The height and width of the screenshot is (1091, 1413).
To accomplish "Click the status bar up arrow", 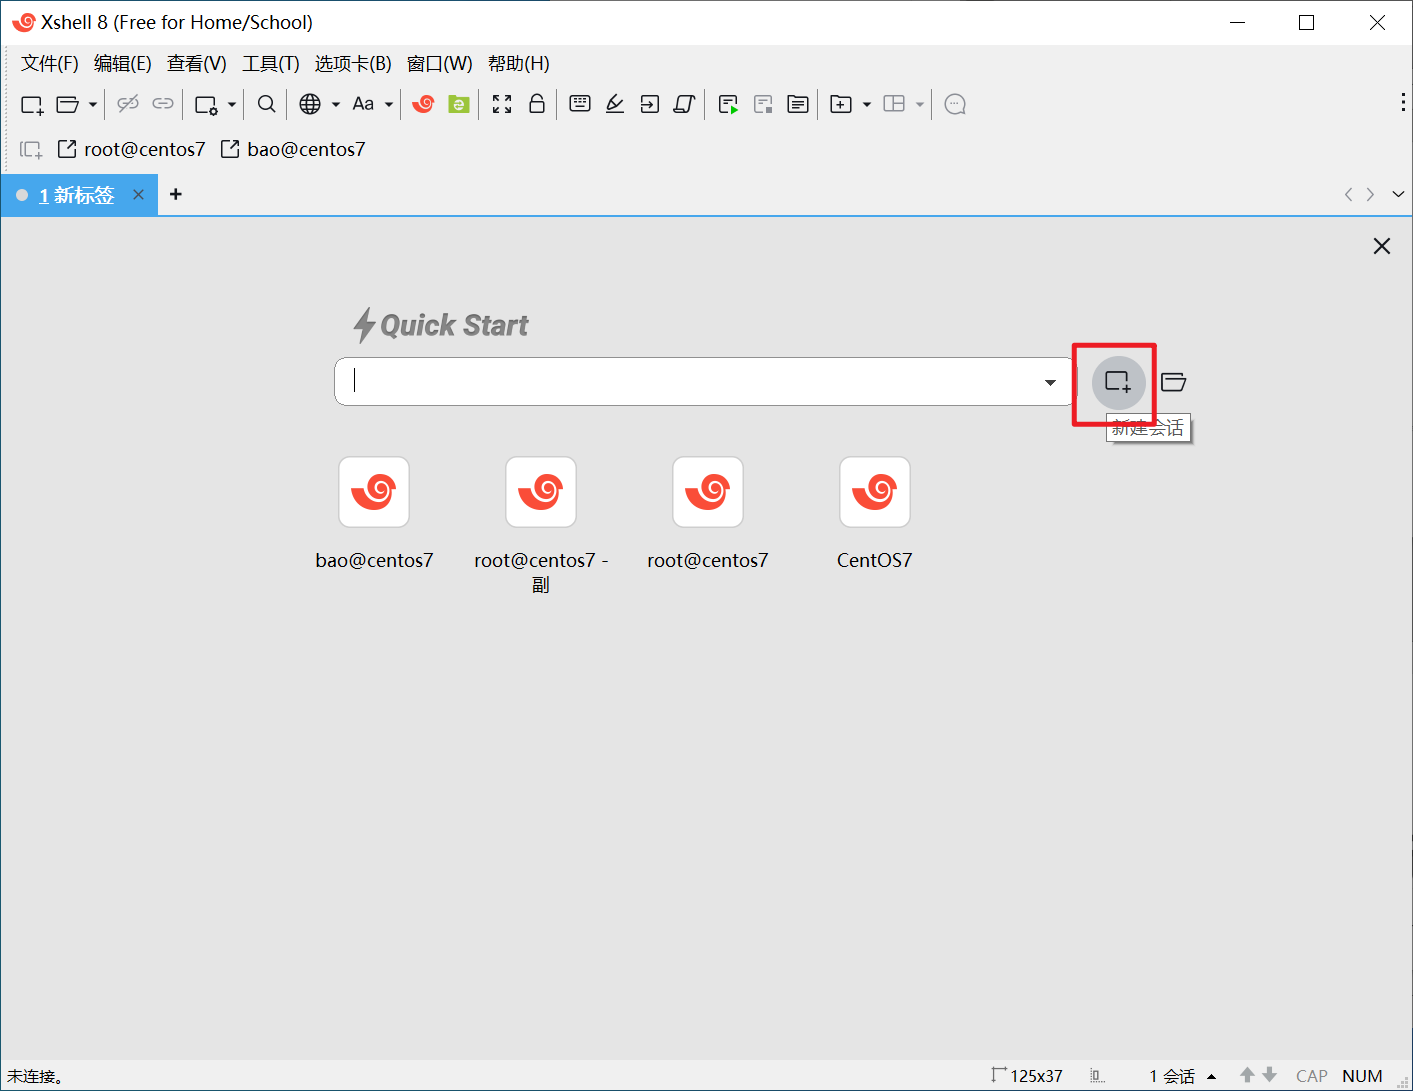I will pos(1247,1075).
